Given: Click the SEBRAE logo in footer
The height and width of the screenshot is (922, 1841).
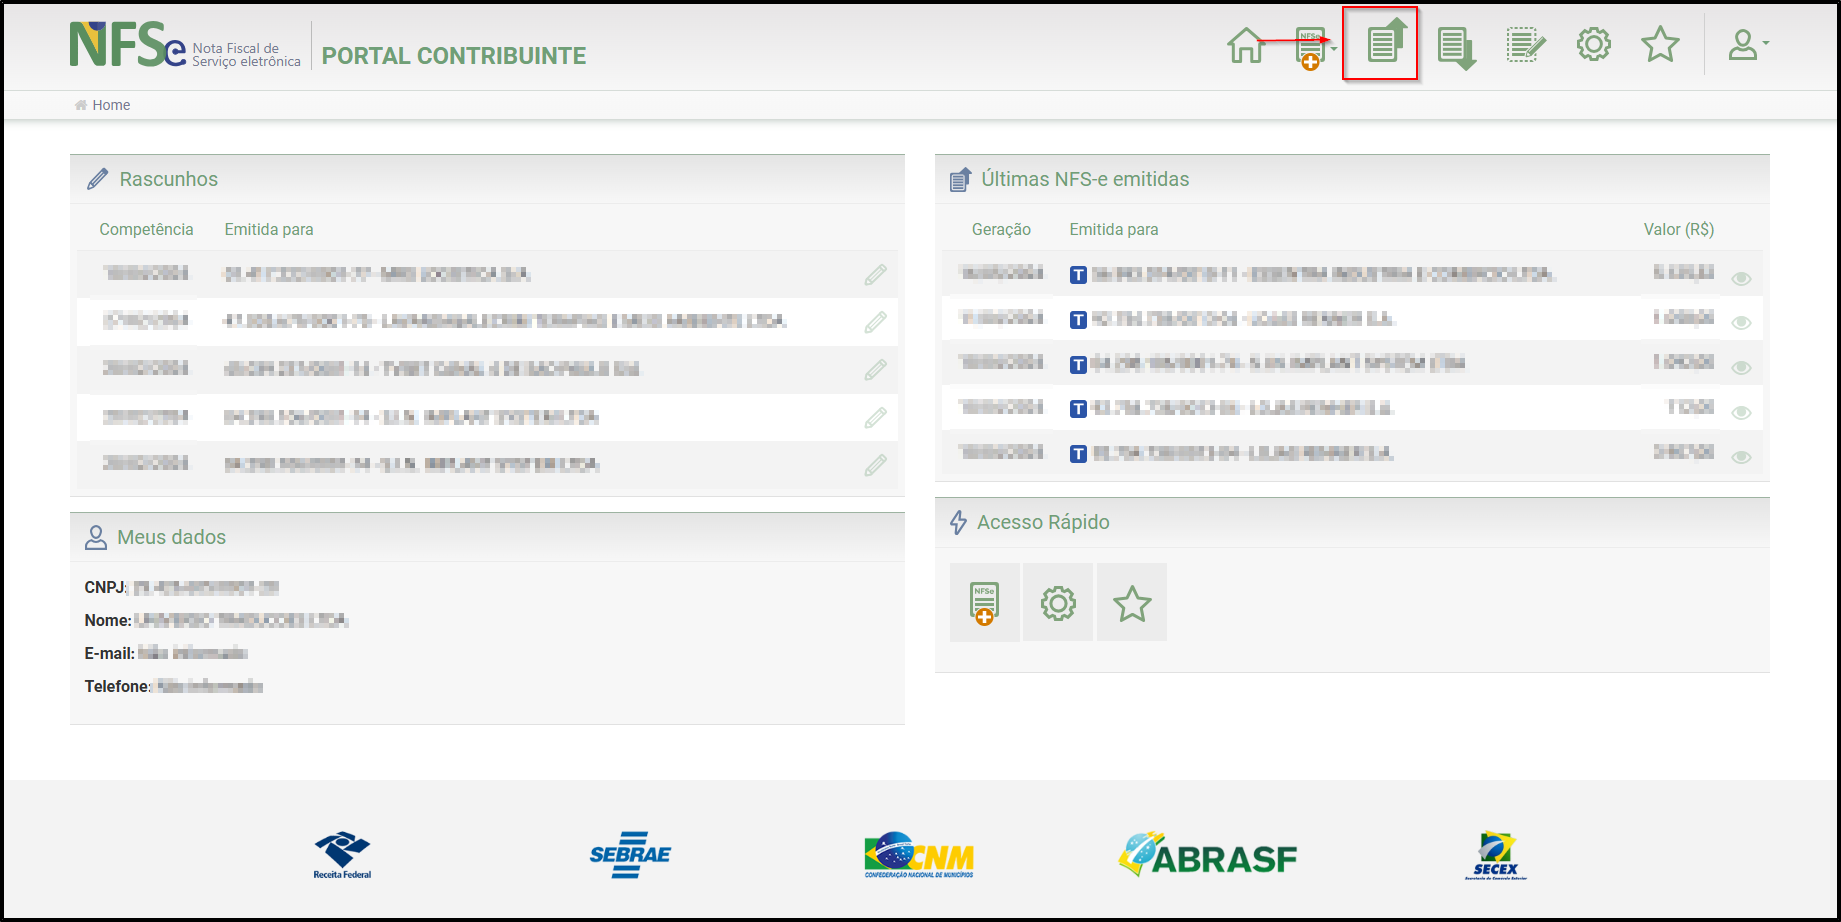Looking at the screenshot, I should click(x=630, y=855).
